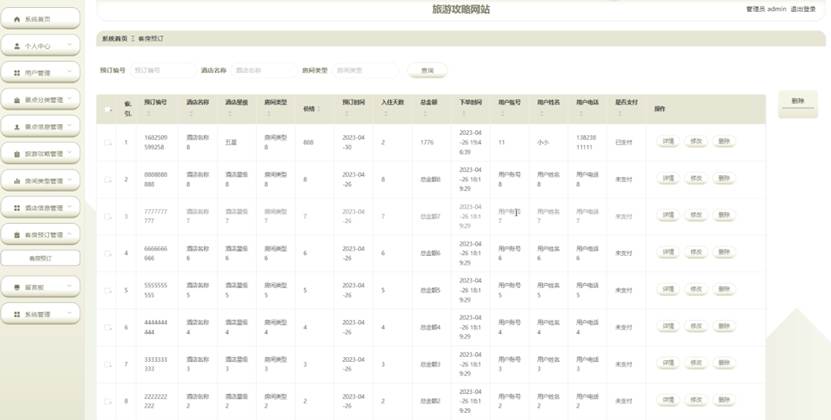831x420 pixels.
Task: Click sort icon under 用户姓名 column header
Action: (x=542, y=113)
